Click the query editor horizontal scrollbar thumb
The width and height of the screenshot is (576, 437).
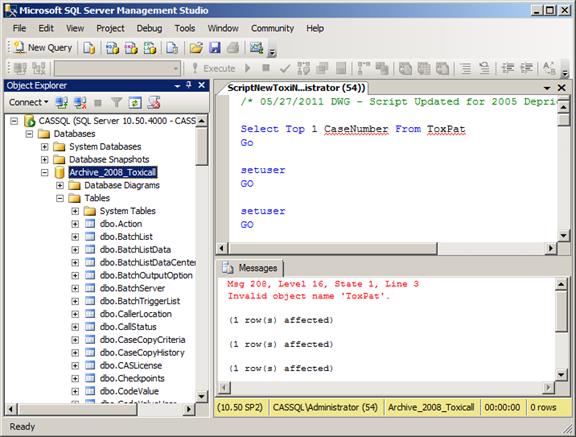click(333, 248)
